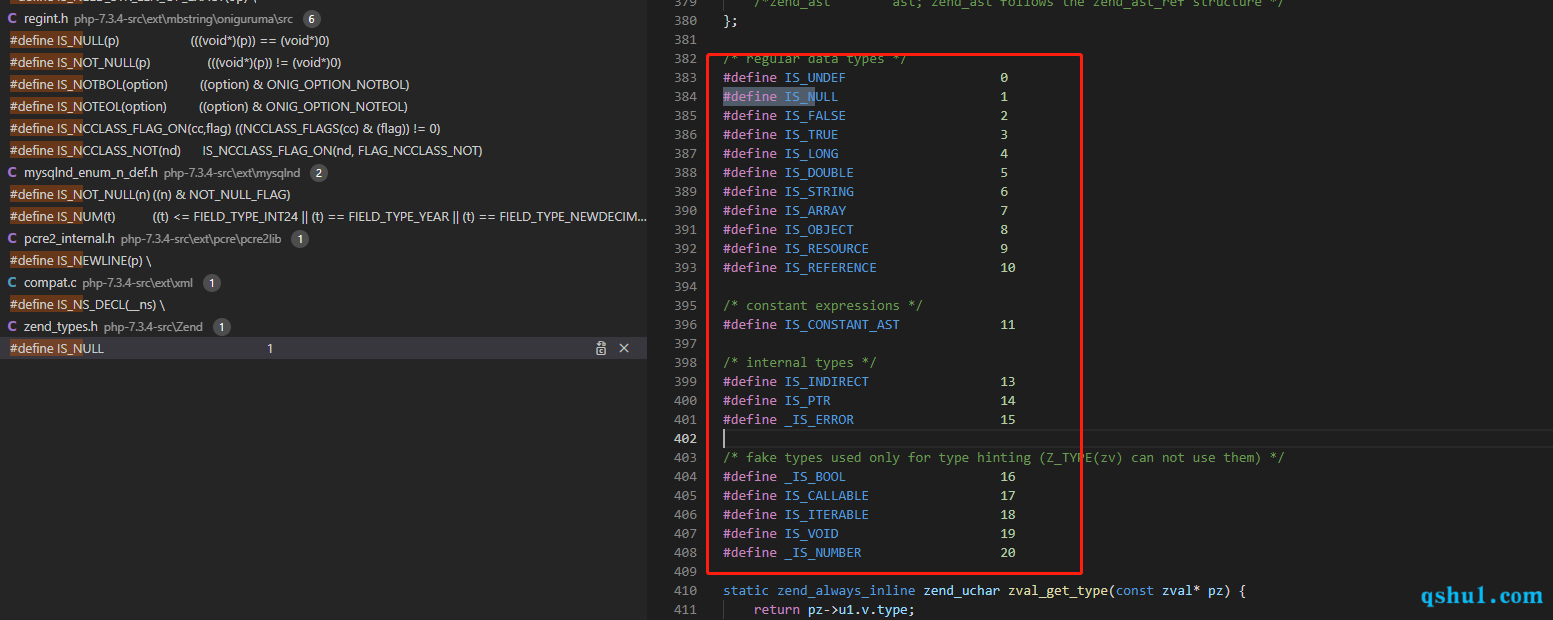1553x620 pixels.
Task: Click _IS_ERROR in the editor
Action: click(x=819, y=420)
